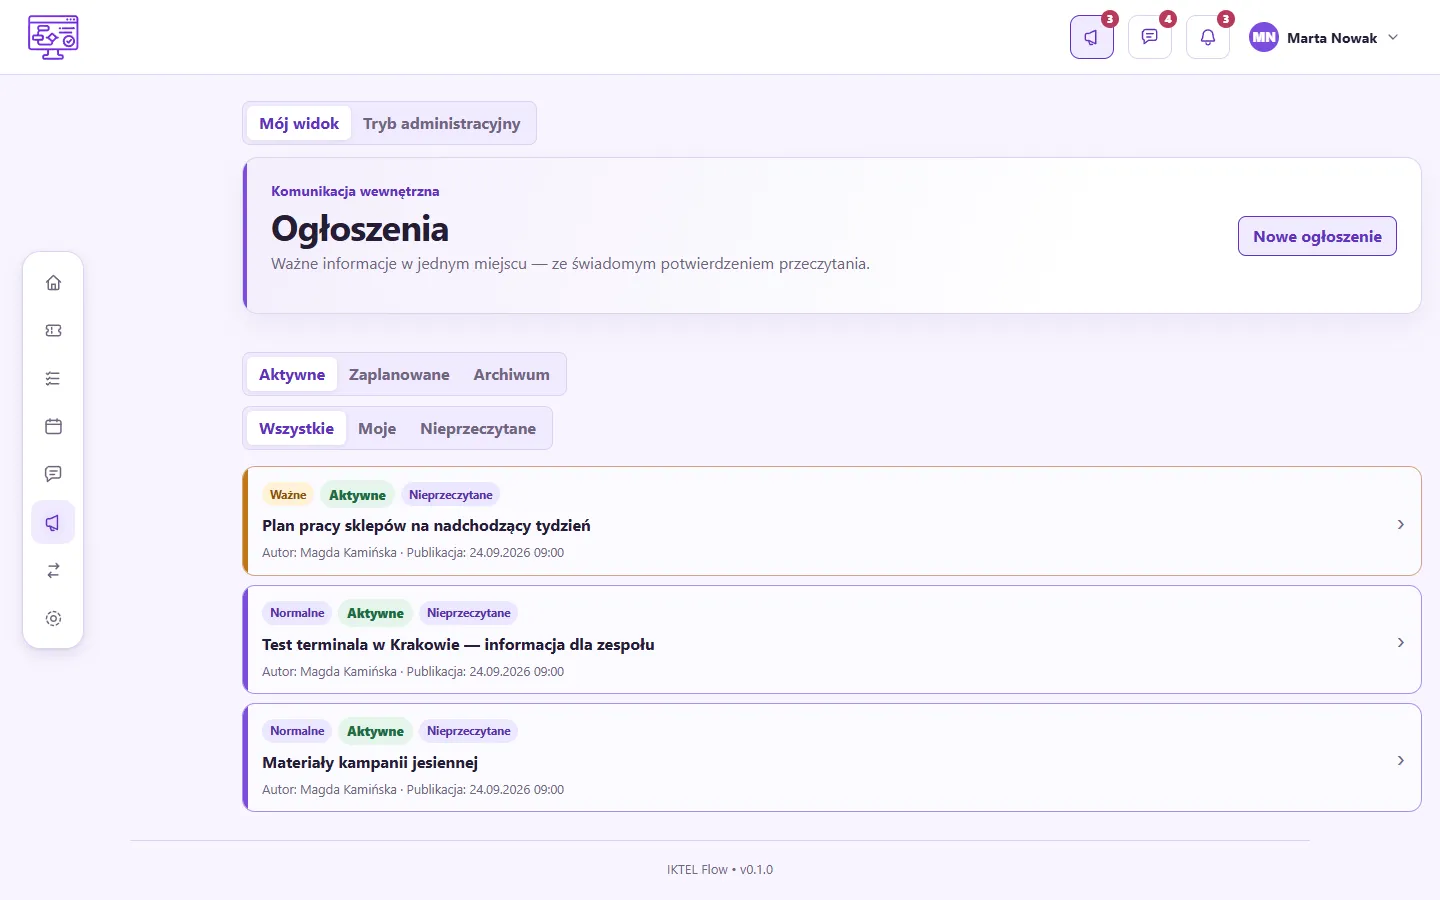Open chevron of 'Materiały kampanii jesiennej' announcement
1440x900 pixels.
[x=1400, y=760]
